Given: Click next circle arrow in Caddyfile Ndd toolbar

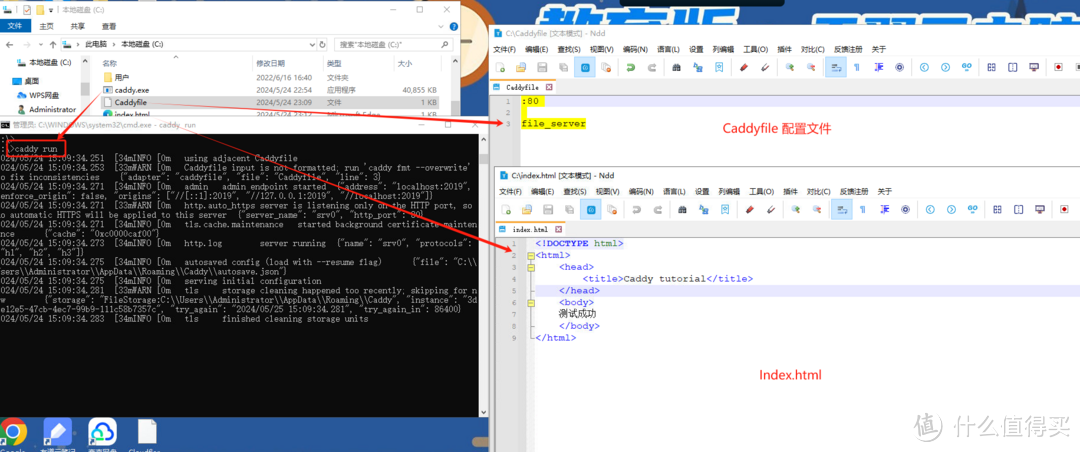Looking at the screenshot, I should coord(945,68).
